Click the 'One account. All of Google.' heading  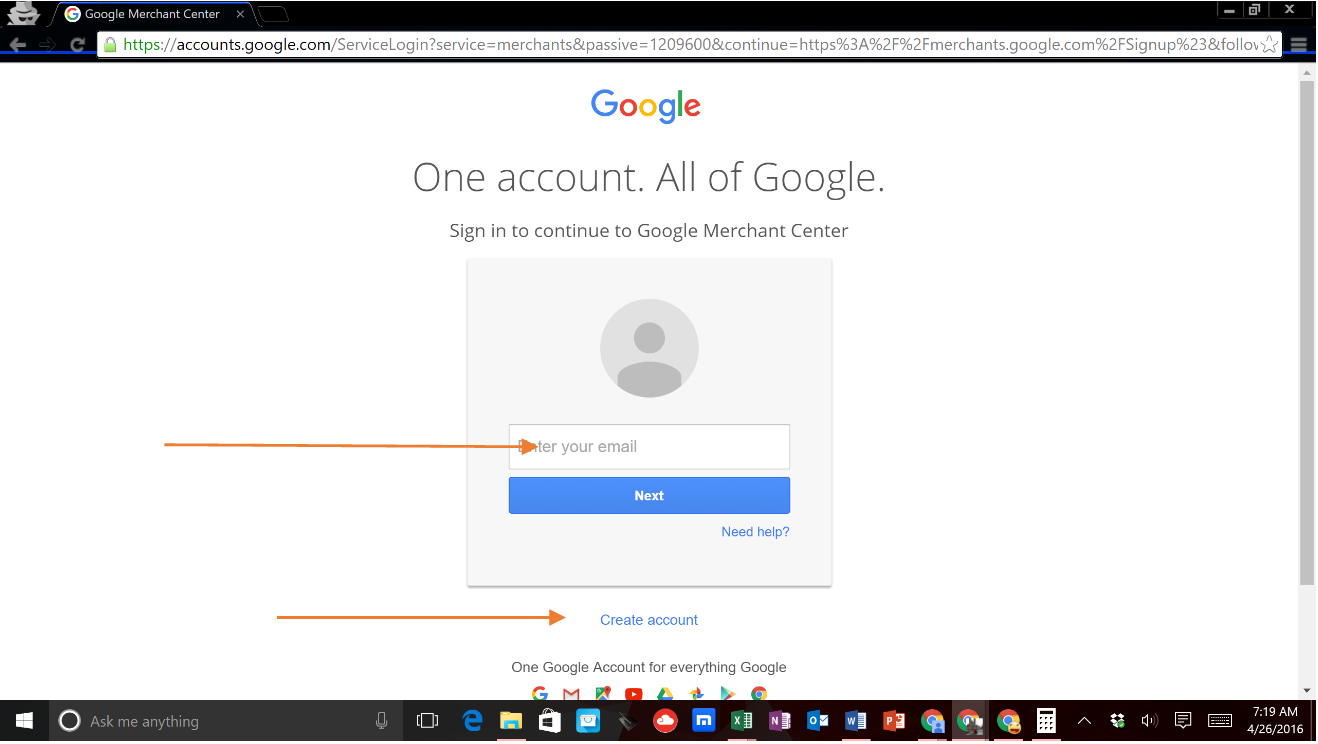649,178
